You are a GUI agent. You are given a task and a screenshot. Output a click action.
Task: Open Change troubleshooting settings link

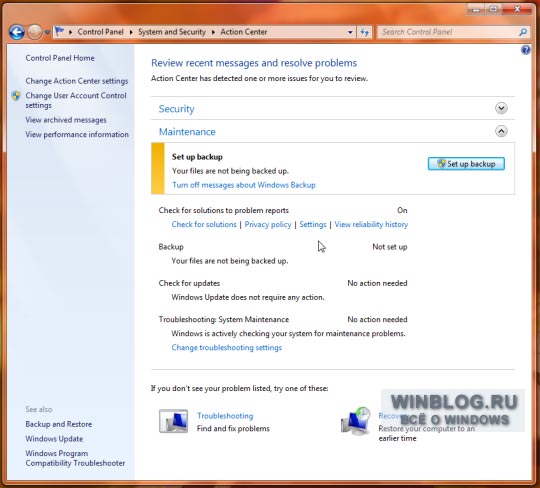pyautogui.click(x=227, y=347)
